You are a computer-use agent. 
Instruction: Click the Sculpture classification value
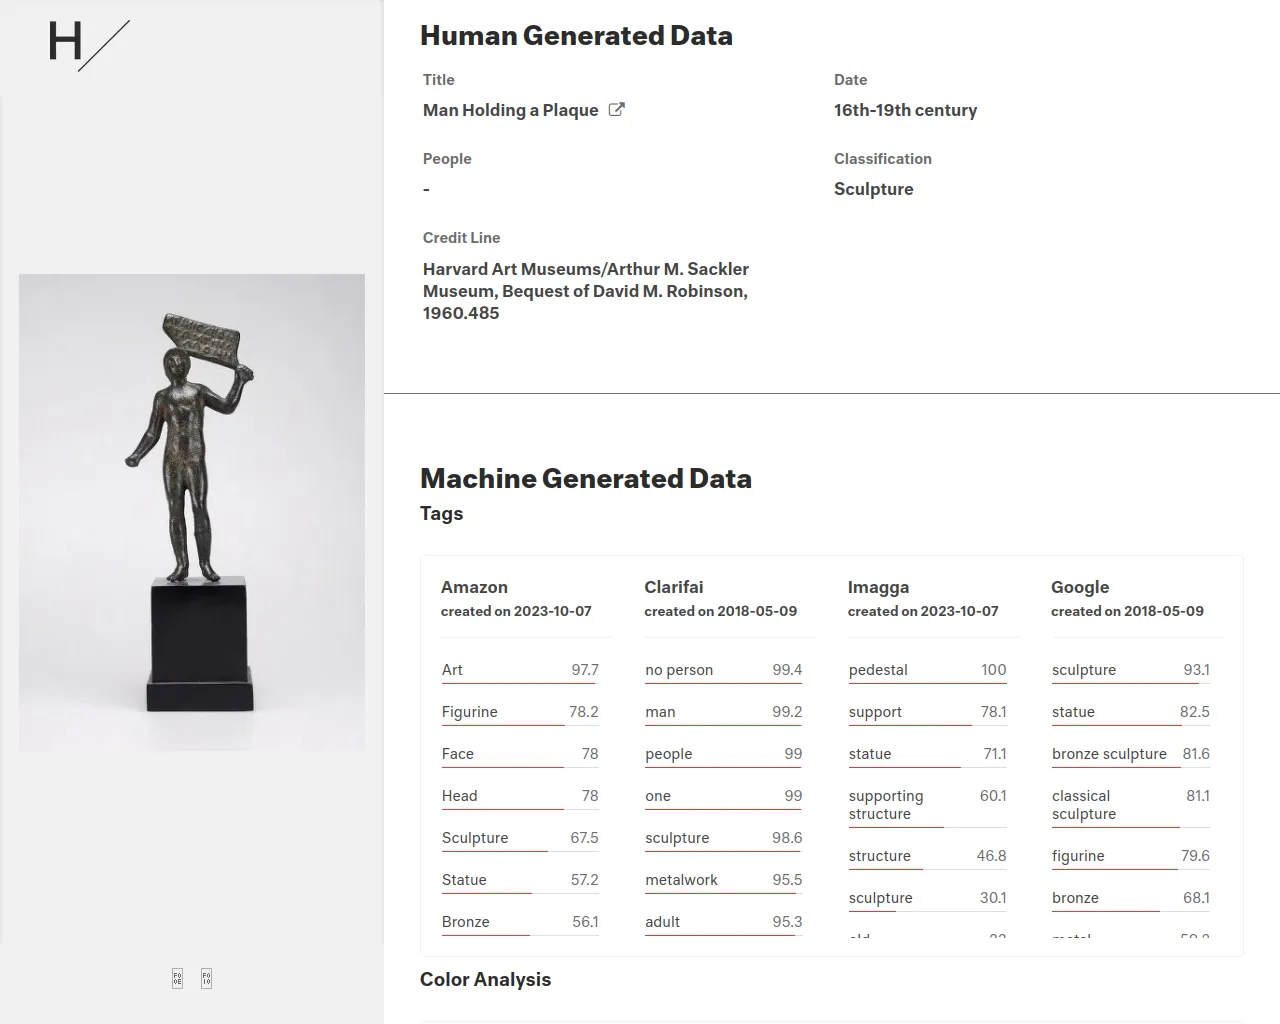(x=873, y=189)
